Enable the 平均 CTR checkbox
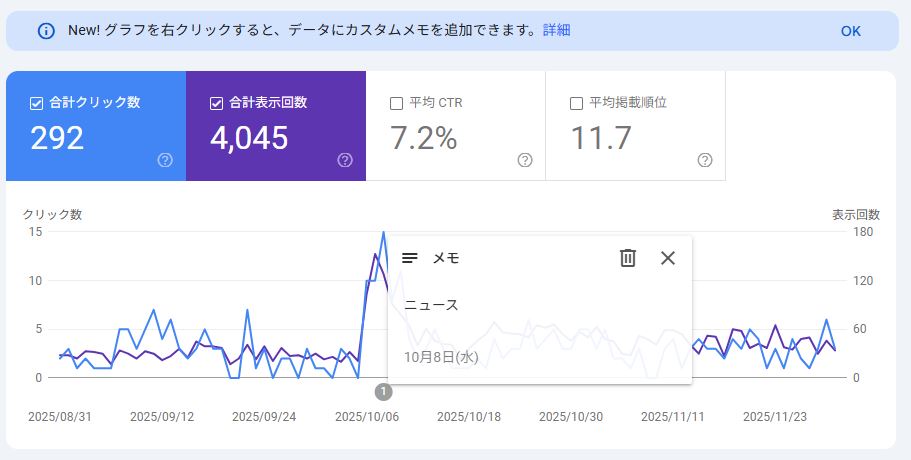Image resolution: width=911 pixels, height=460 pixels. coord(396,103)
